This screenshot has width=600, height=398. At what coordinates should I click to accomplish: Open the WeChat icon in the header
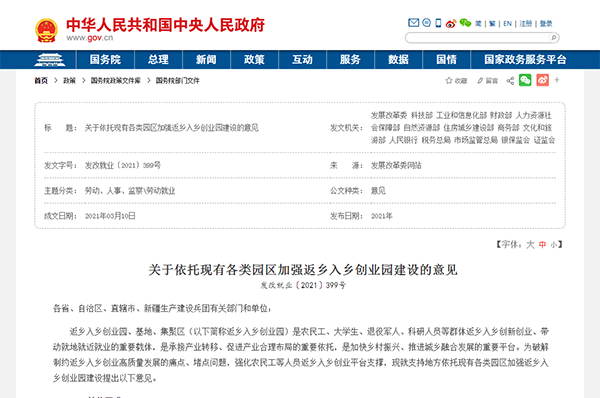465,23
